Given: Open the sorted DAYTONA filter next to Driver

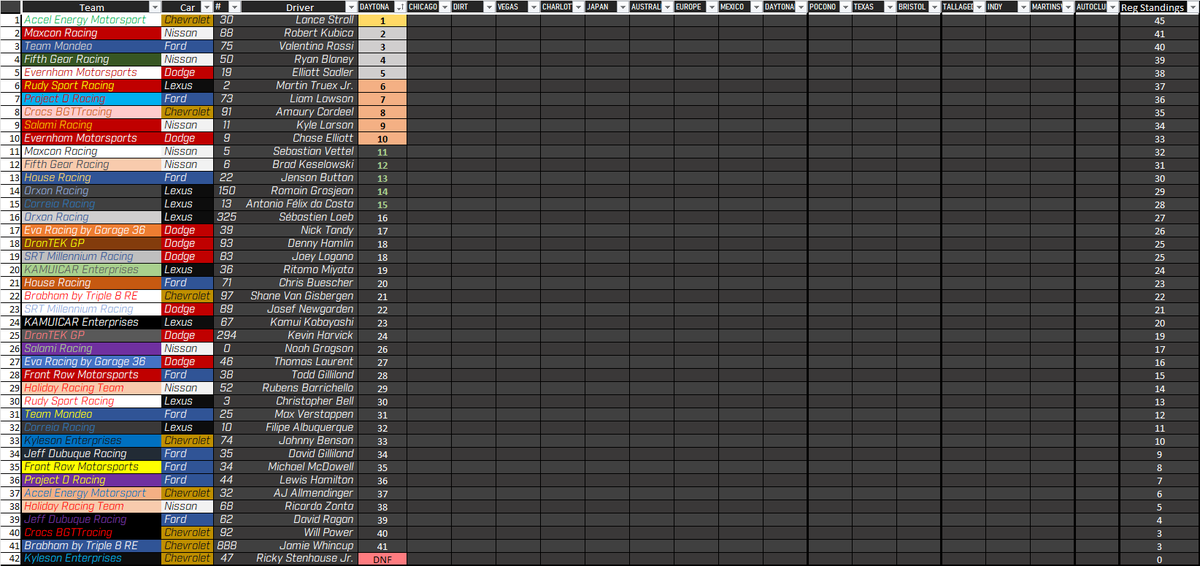Looking at the screenshot, I should 400,7.
